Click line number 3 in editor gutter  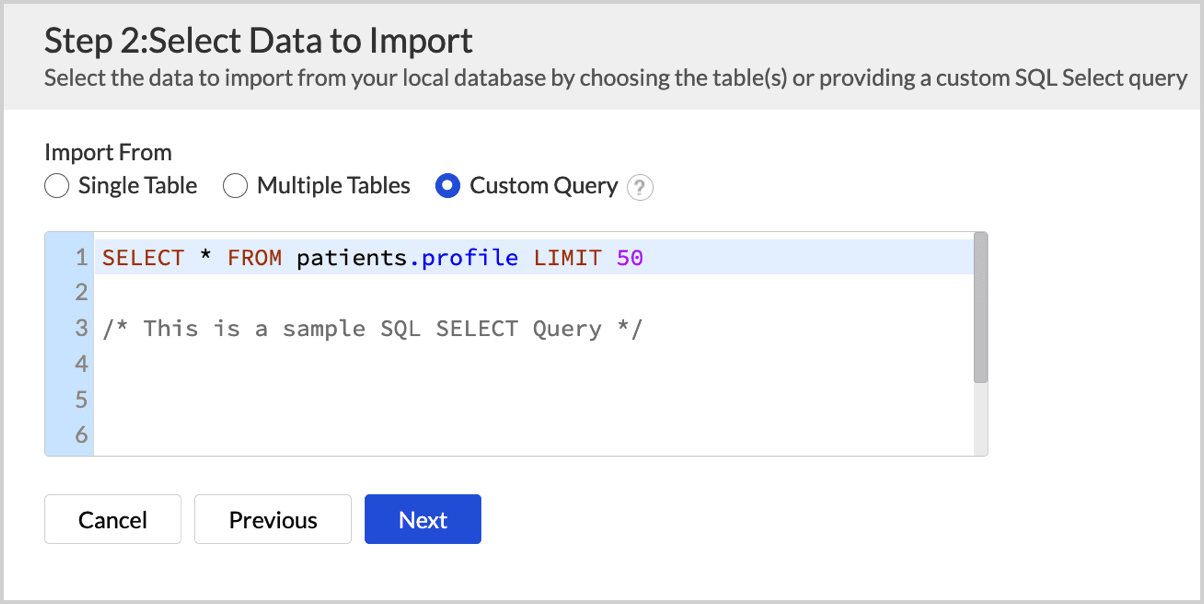tap(81, 329)
